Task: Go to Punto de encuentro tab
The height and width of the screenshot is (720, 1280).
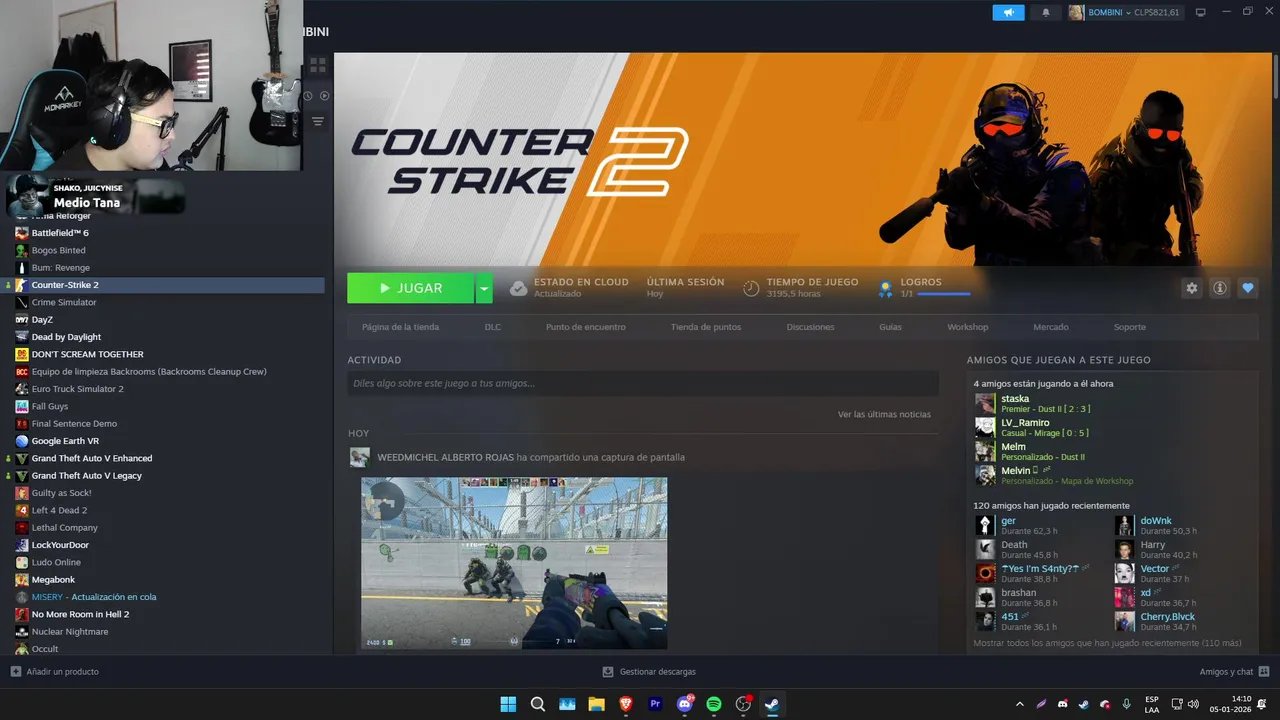Action: (x=586, y=327)
